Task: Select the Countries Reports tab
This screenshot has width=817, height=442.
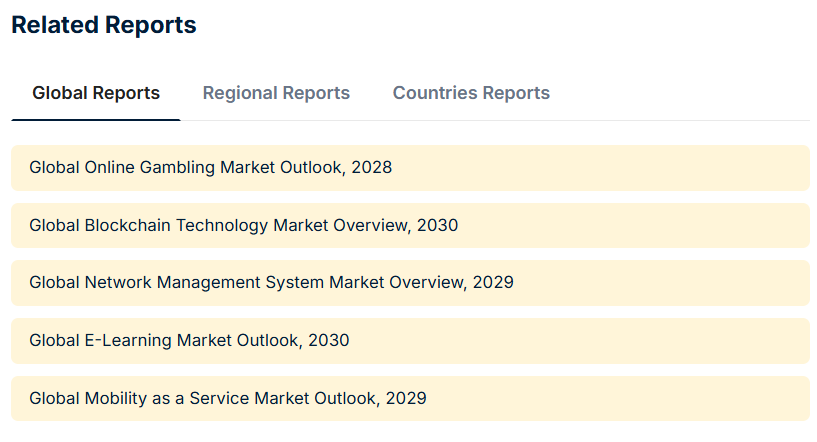Action: pos(471,93)
